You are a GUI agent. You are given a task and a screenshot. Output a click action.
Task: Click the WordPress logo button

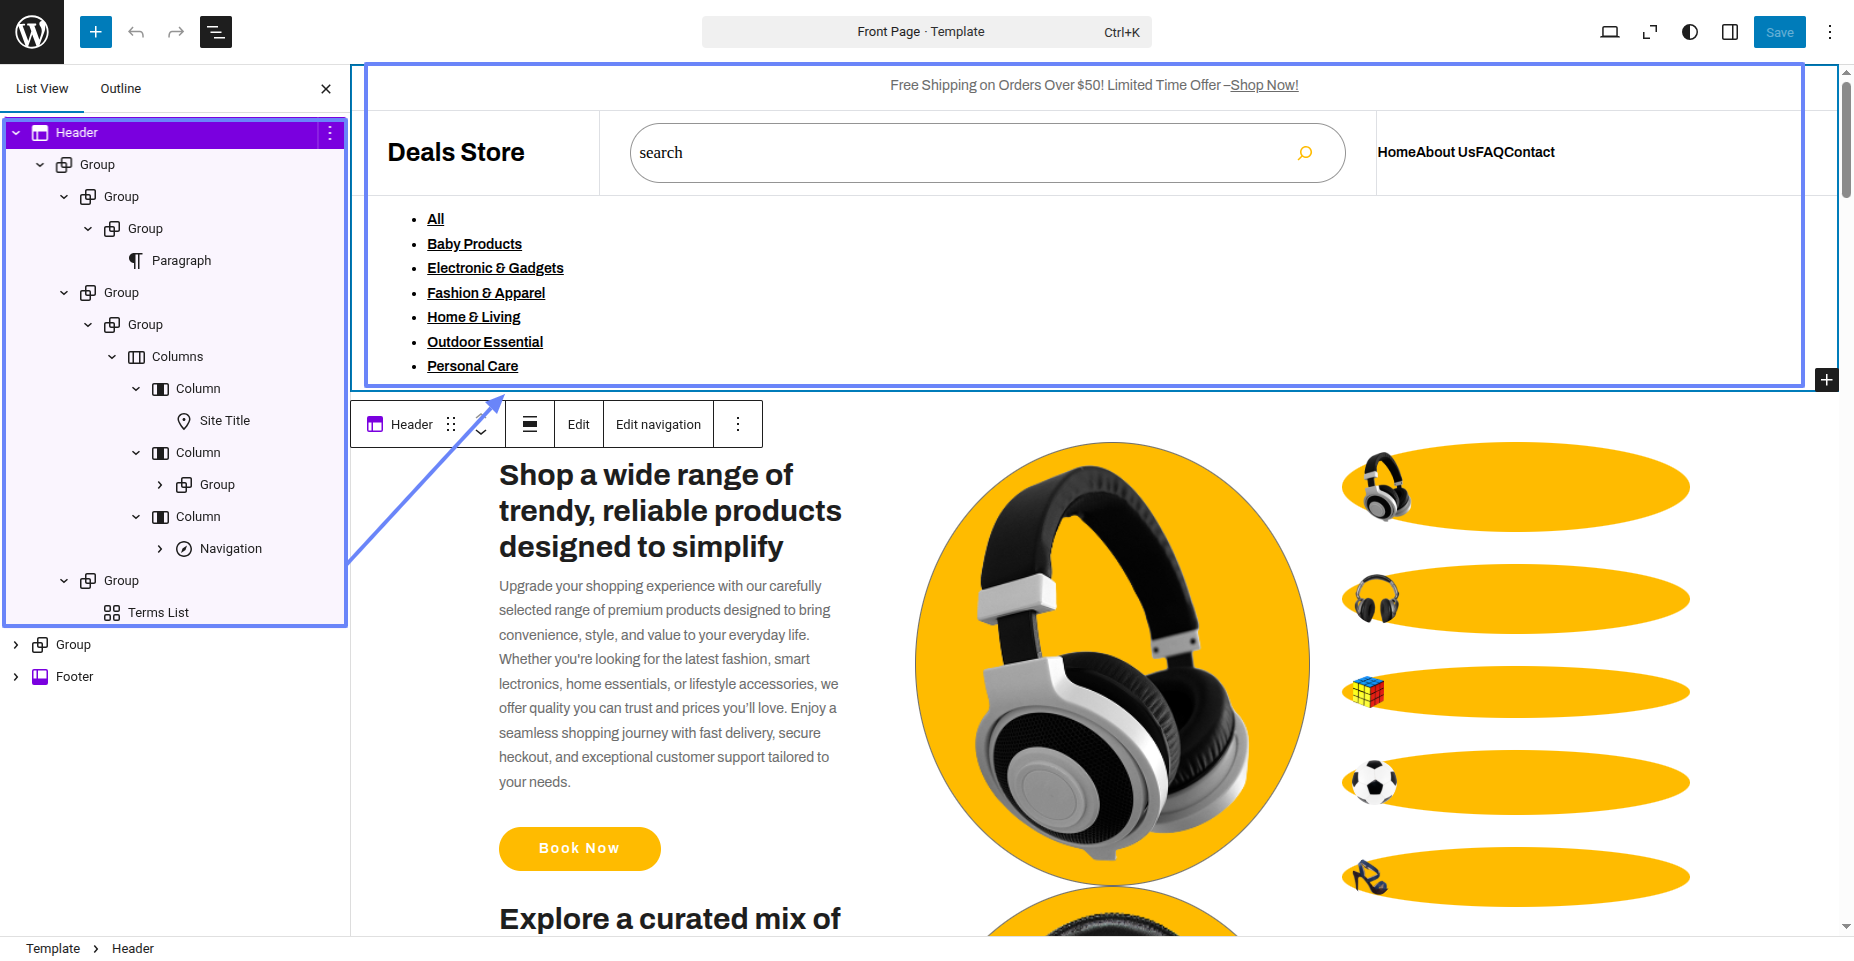click(32, 32)
